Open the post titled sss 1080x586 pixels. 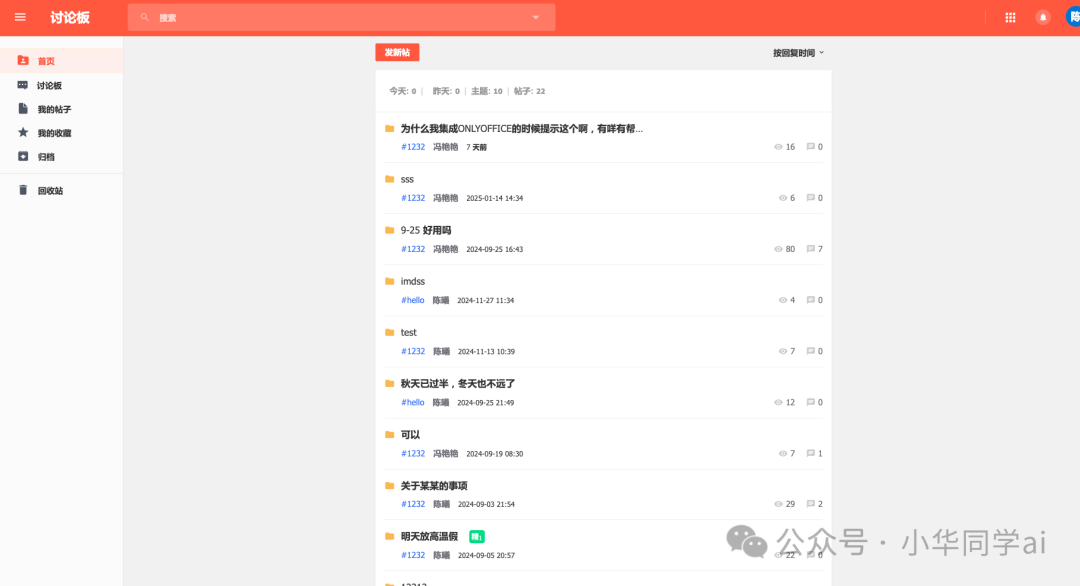407,180
